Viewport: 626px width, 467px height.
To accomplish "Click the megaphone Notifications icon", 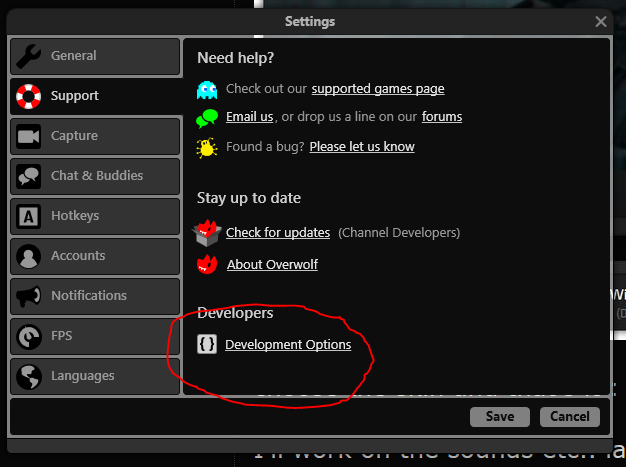I will point(28,296).
